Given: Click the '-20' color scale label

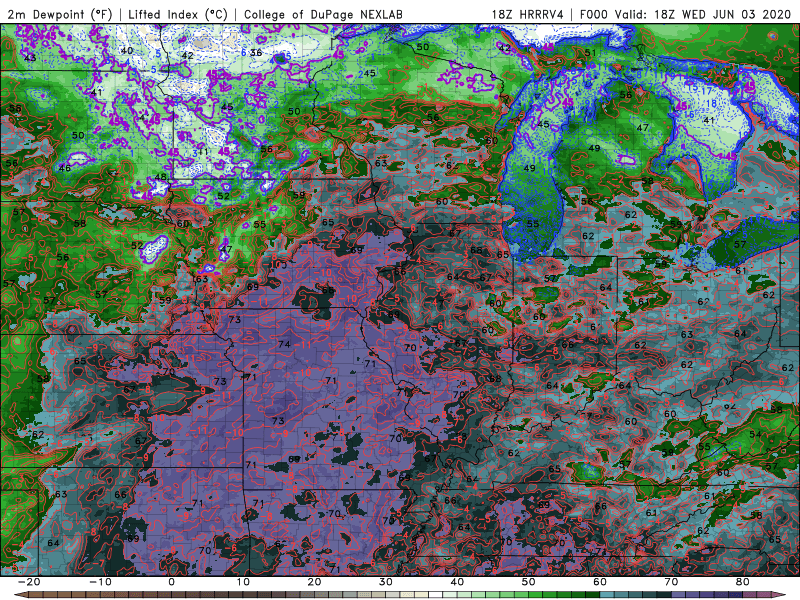Looking at the screenshot, I should pos(29,582).
